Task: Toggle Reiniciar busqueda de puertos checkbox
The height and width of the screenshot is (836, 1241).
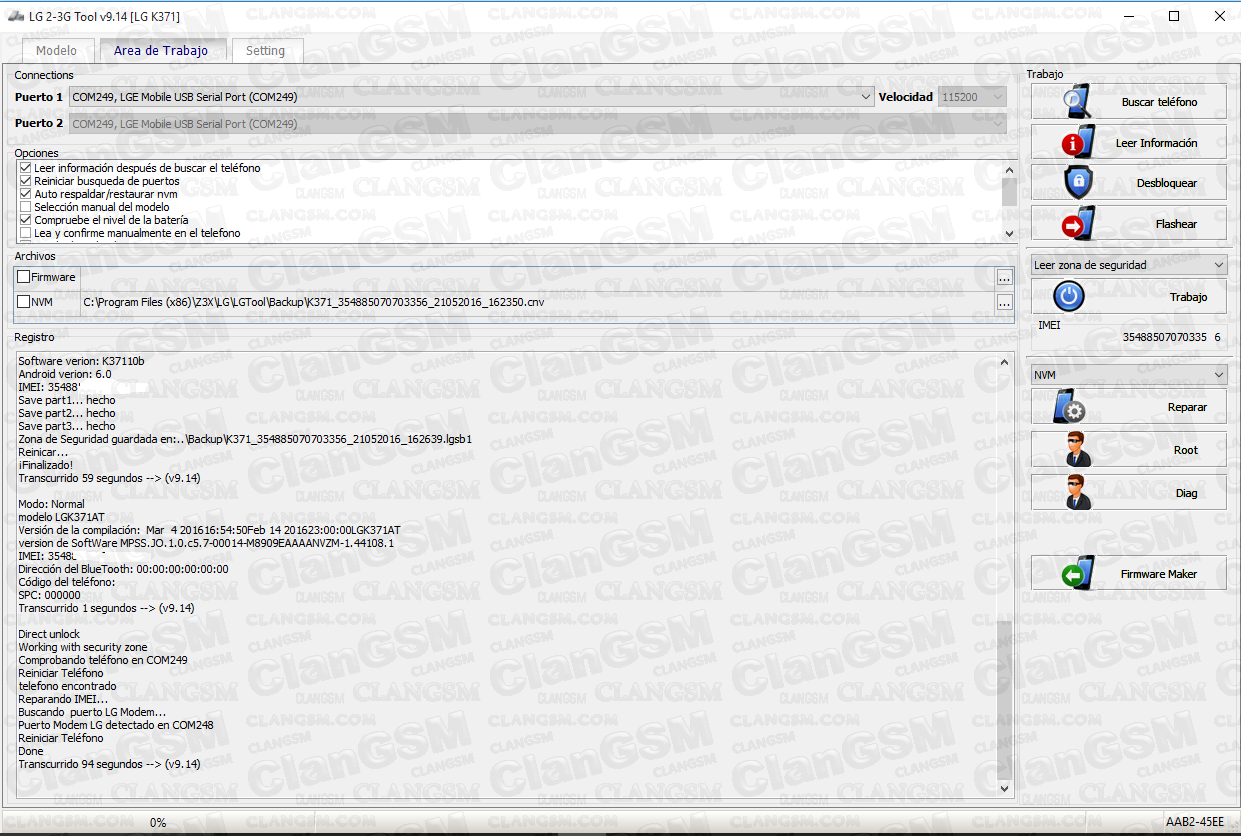Action: (26, 181)
